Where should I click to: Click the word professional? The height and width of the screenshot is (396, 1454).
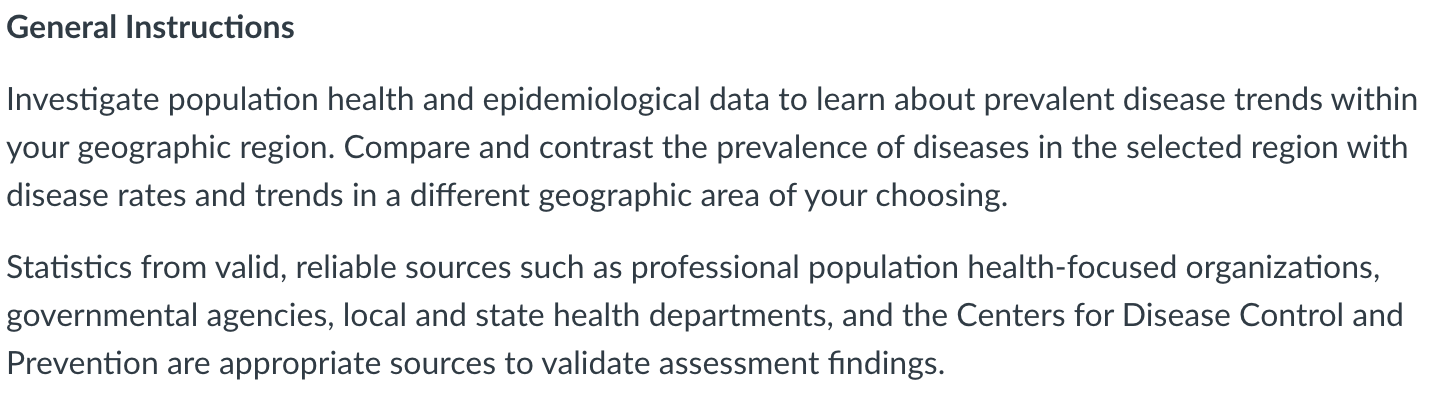coord(710,269)
